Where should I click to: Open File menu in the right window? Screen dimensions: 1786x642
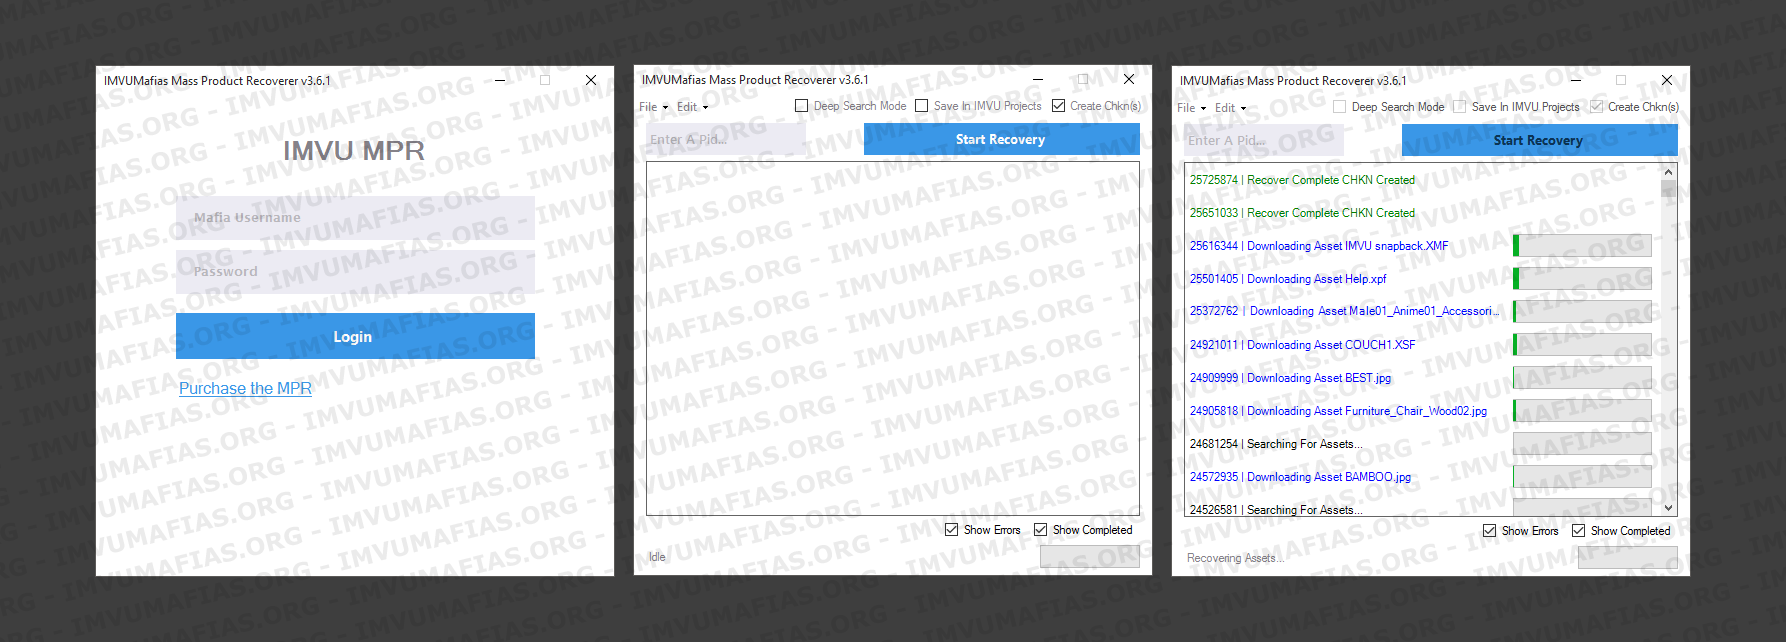pyautogui.click(x=1191, y=108)
